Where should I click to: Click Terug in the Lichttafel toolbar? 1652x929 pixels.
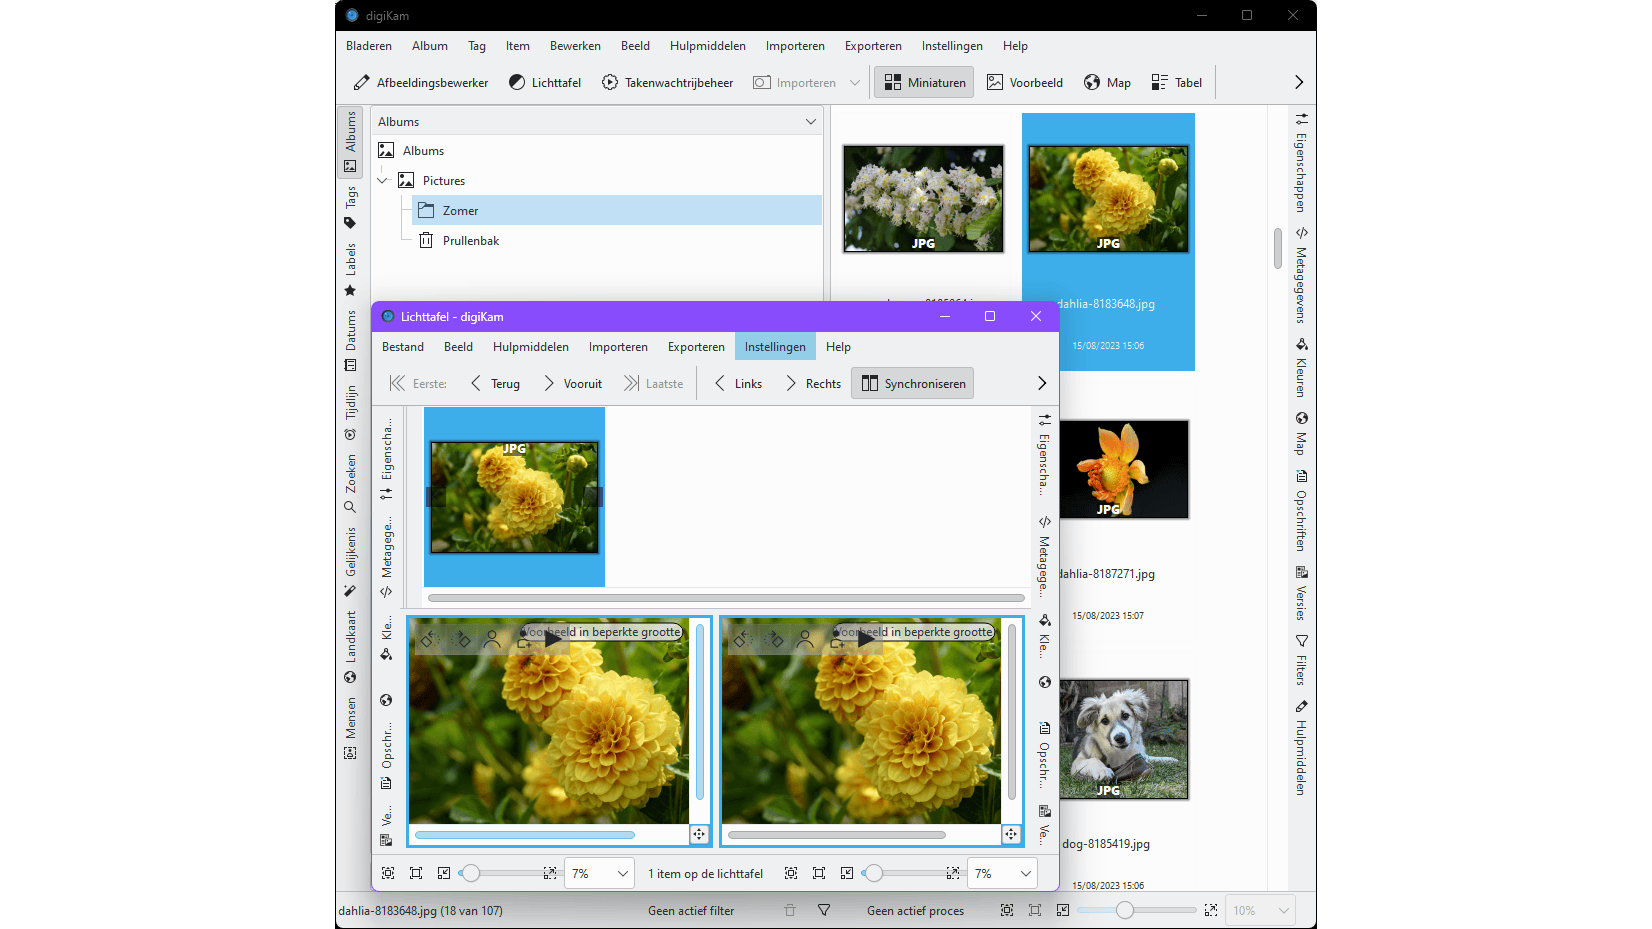pos(495,384)
